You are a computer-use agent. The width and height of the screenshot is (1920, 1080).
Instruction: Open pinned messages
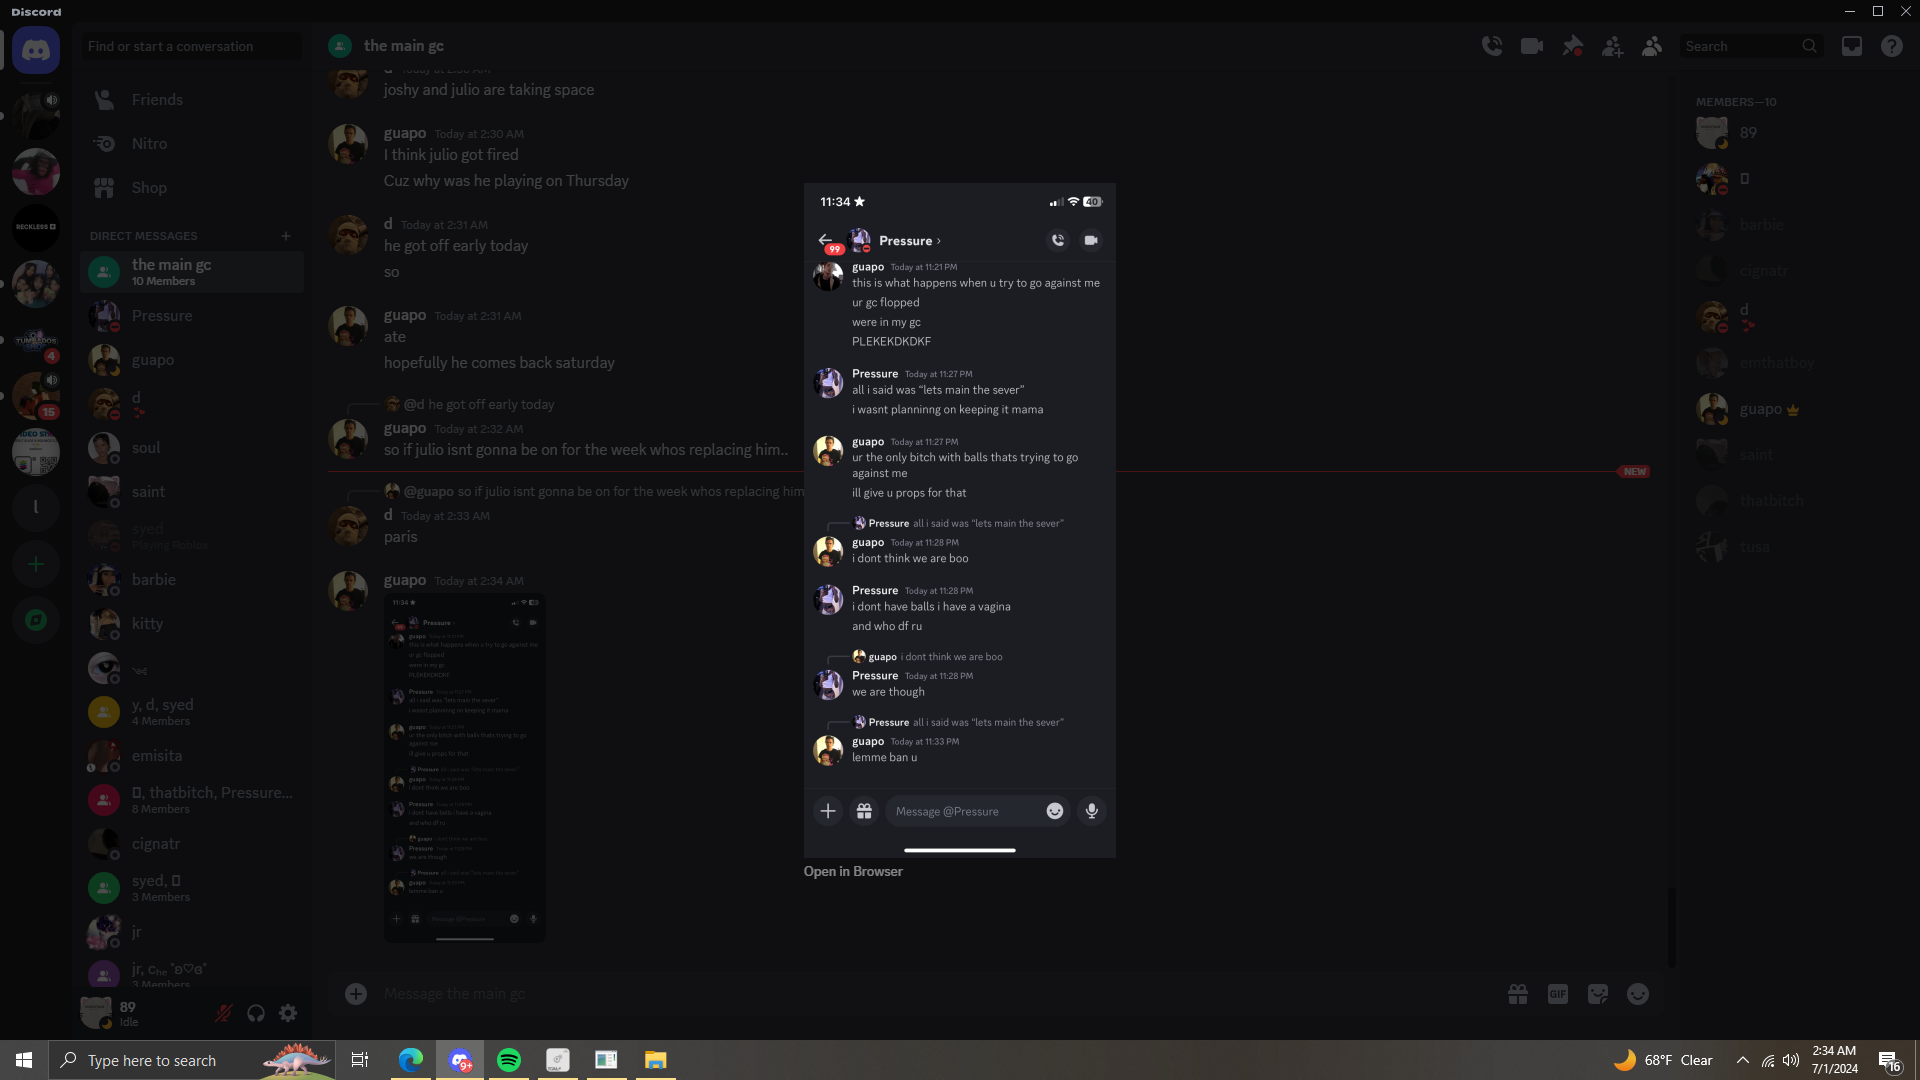pyautogui.click(x=1572, y=46)
